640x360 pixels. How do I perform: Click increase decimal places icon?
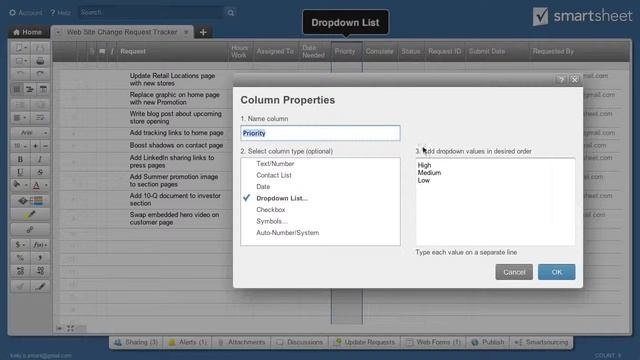(x=20, y=271)
